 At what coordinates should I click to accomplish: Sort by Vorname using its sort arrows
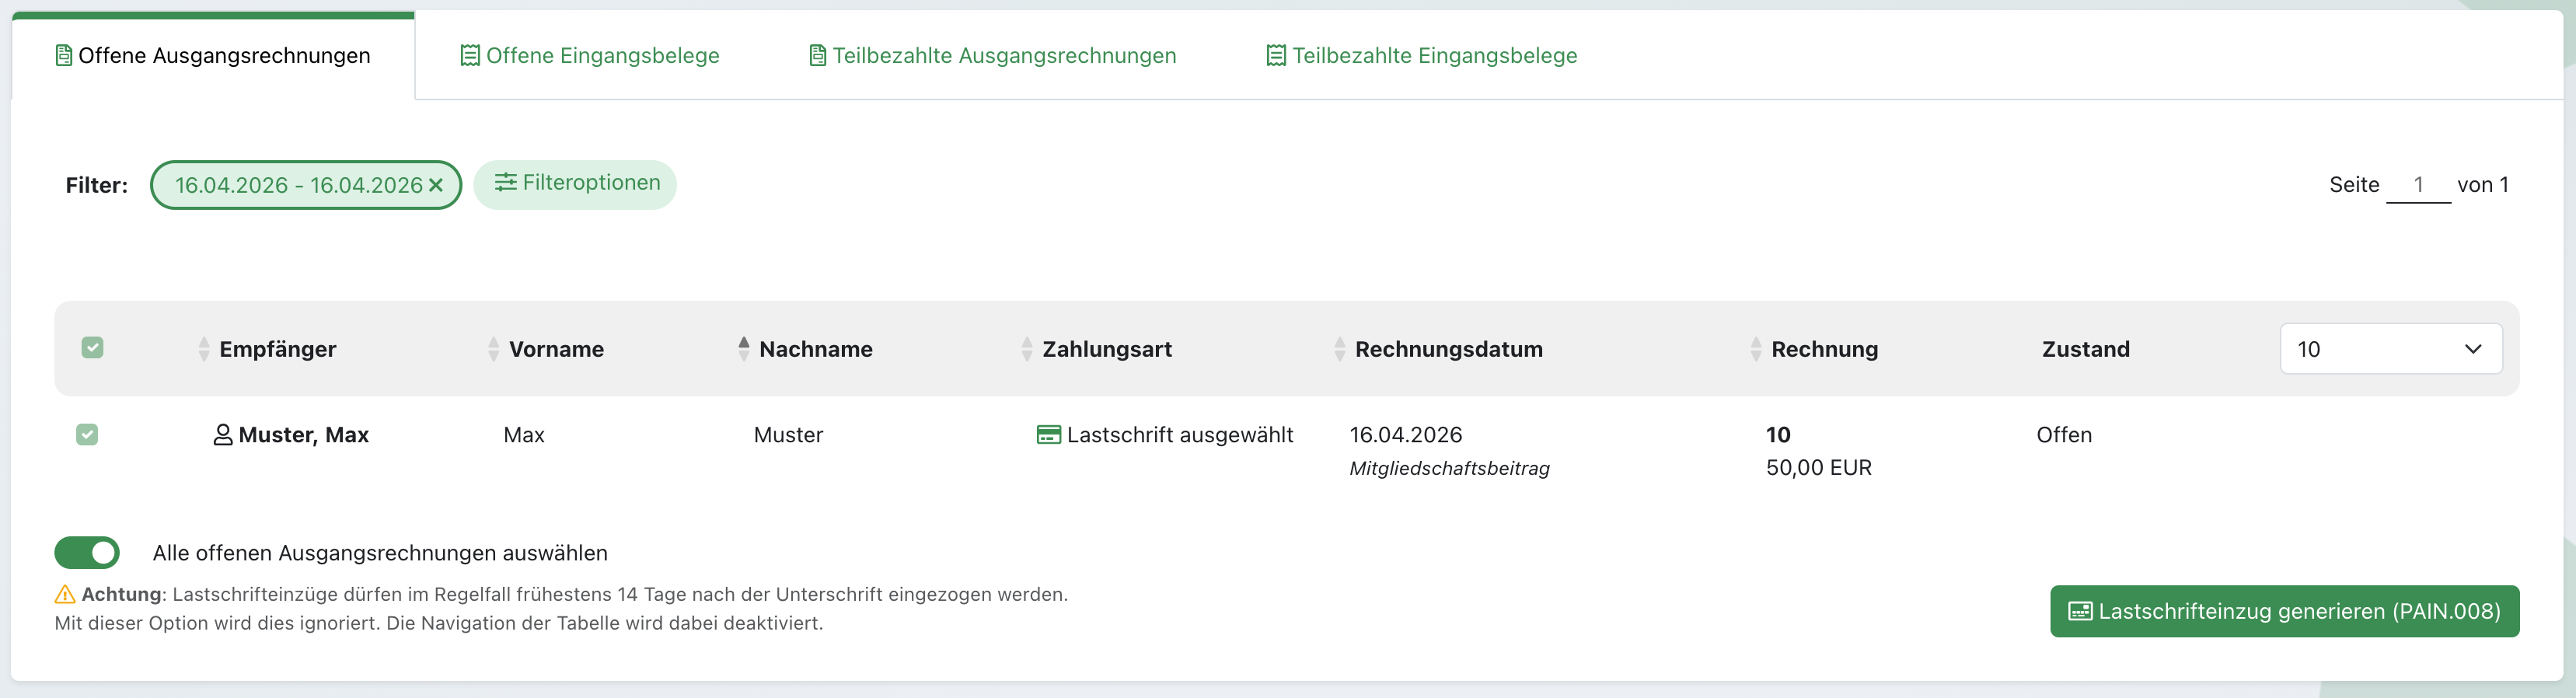(x=493, y=349)
